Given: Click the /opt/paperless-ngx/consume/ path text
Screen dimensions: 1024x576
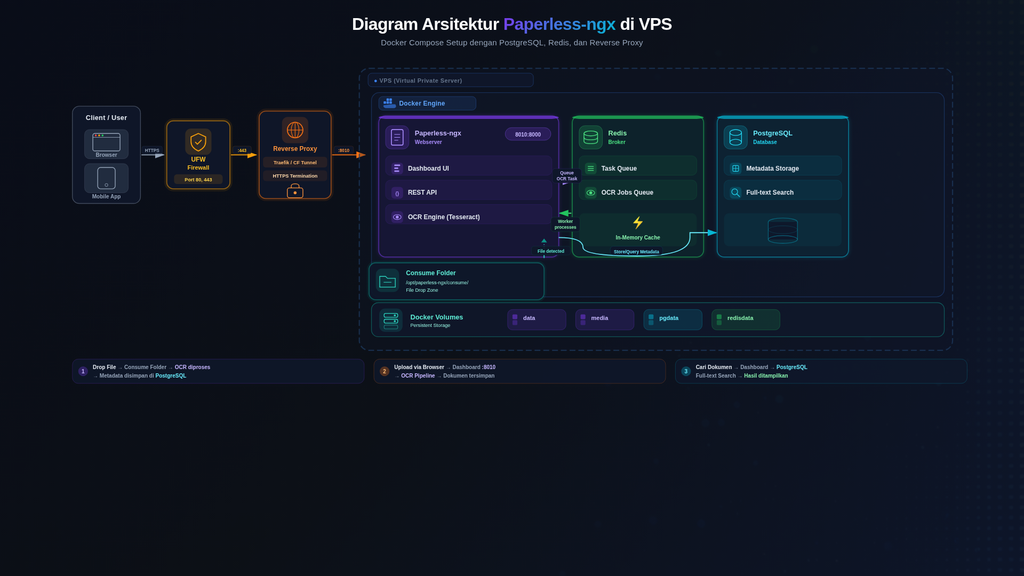Looking at the screenshot, I should coord(437,283).
